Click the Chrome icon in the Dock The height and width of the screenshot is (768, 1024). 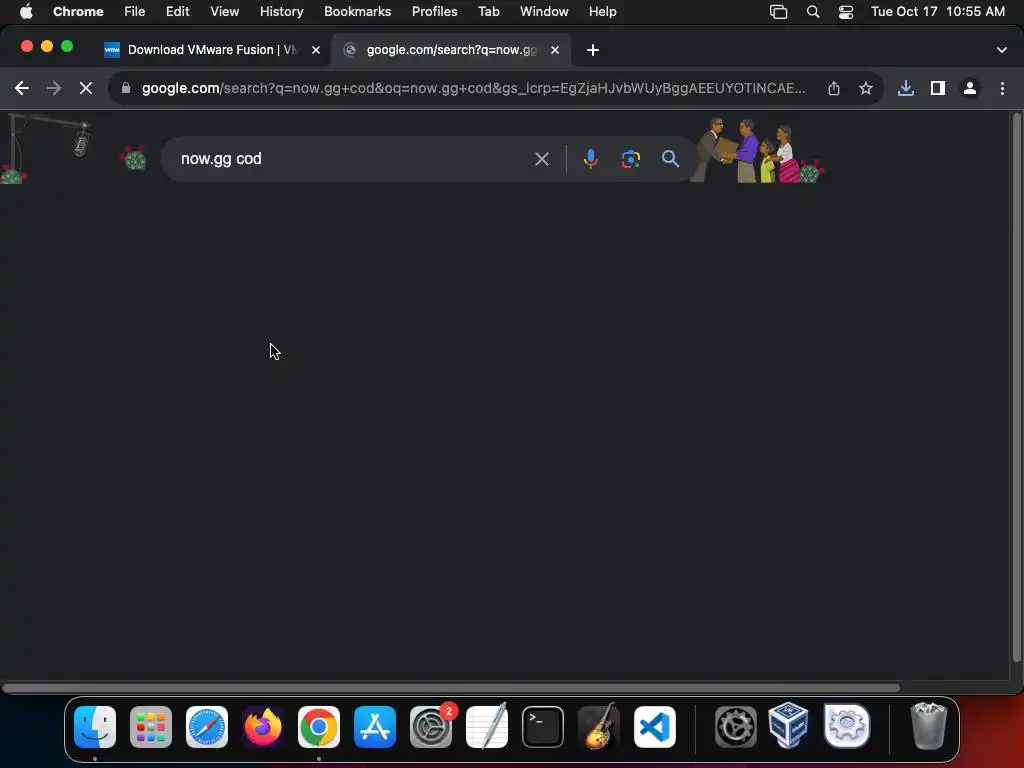(319, 727)
